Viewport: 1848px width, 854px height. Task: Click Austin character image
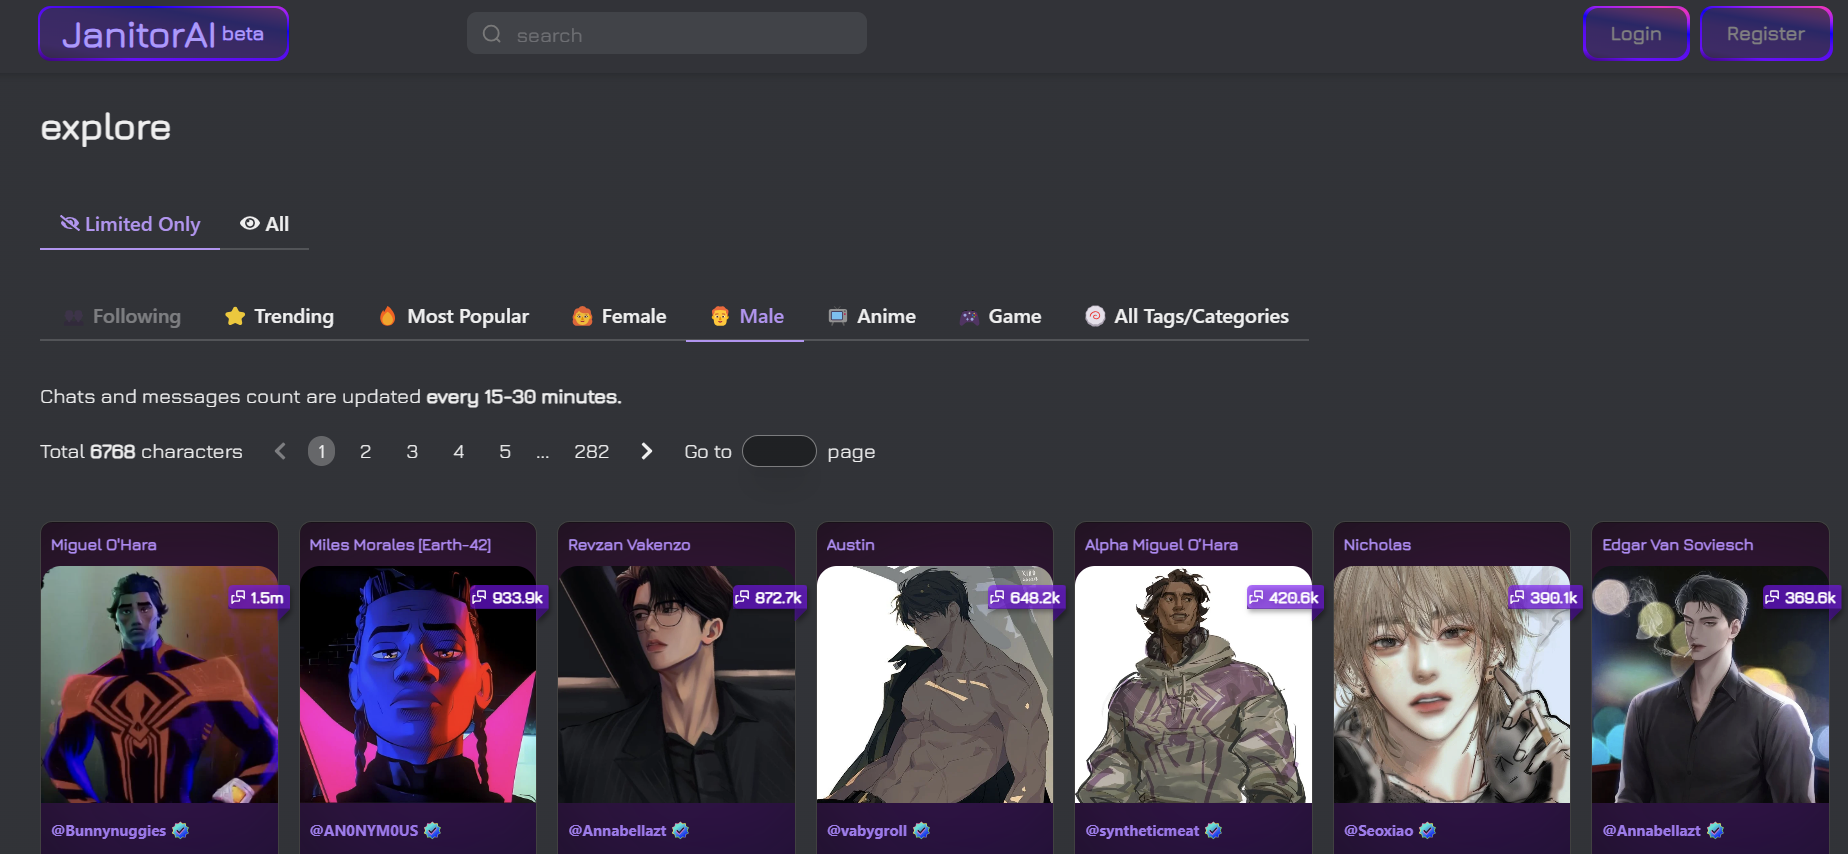935,685
